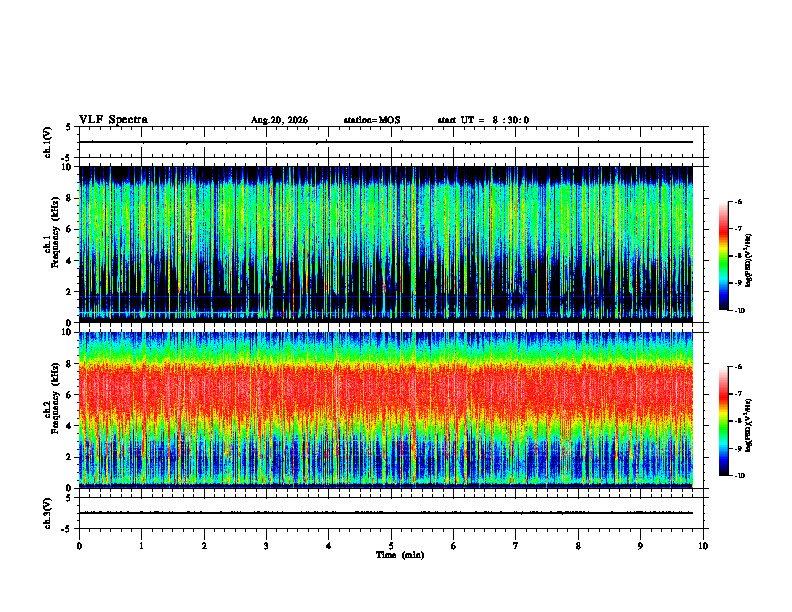Image resolution: width=792 pixels, height=612 pixels.
Task: Click the ch.1 spectrogram color bar
Action: [x=723, y=256]
